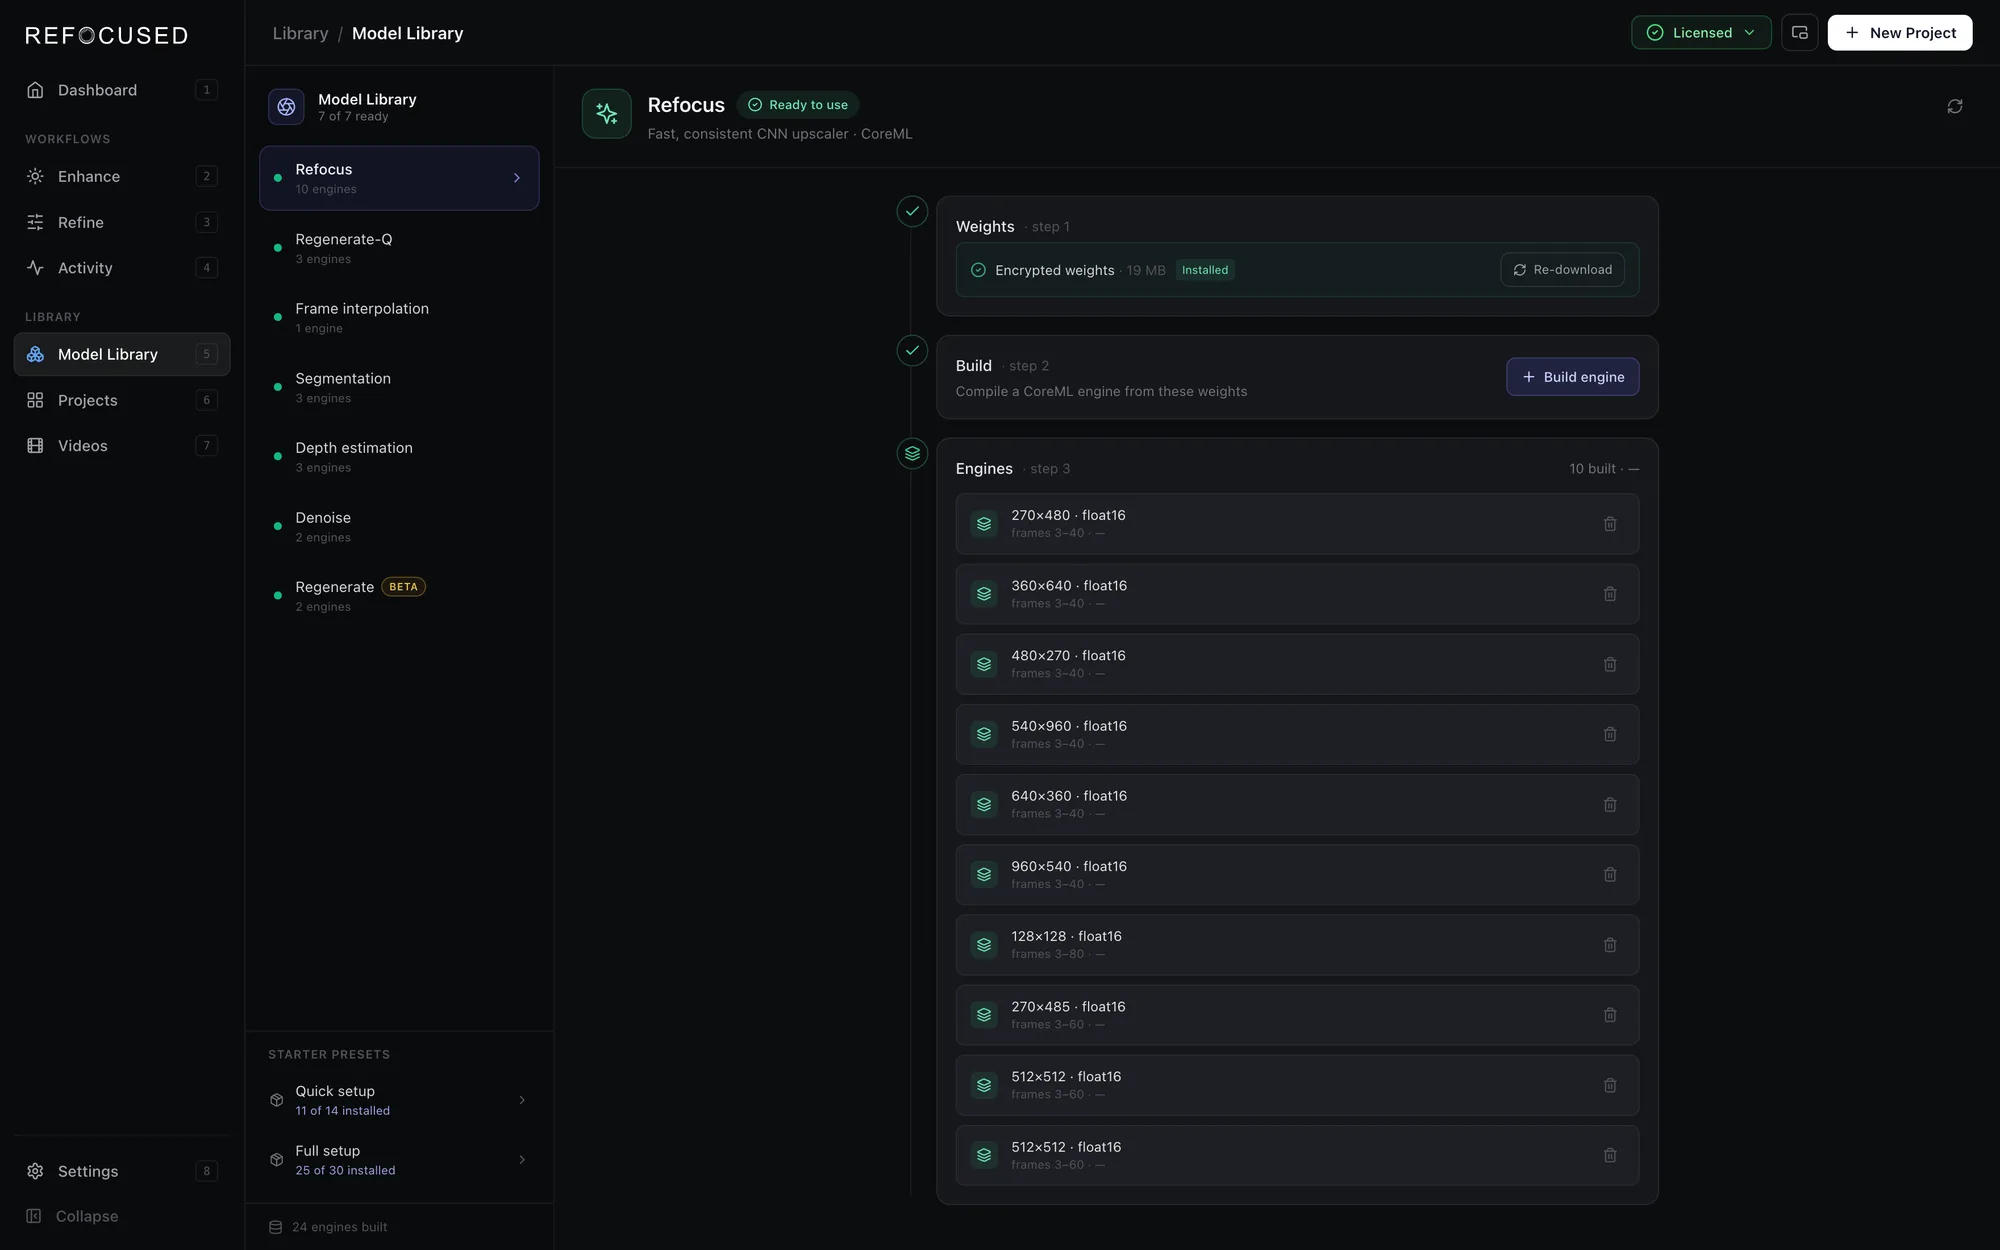Delete the 540×960 float16 engine

pyautogui.click(x=1610, y=734)
